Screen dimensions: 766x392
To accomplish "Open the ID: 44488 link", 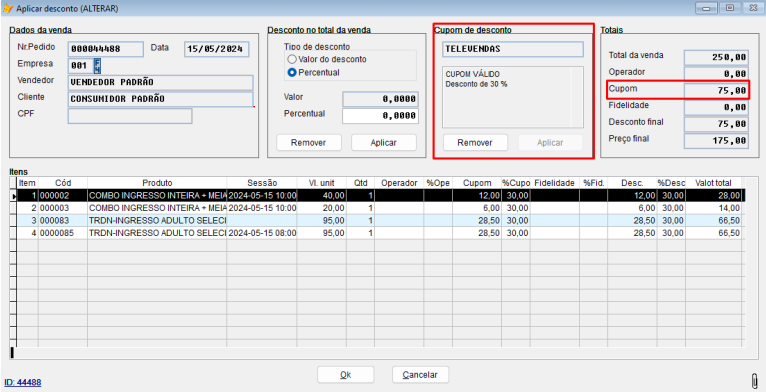I will click(22, 382).
